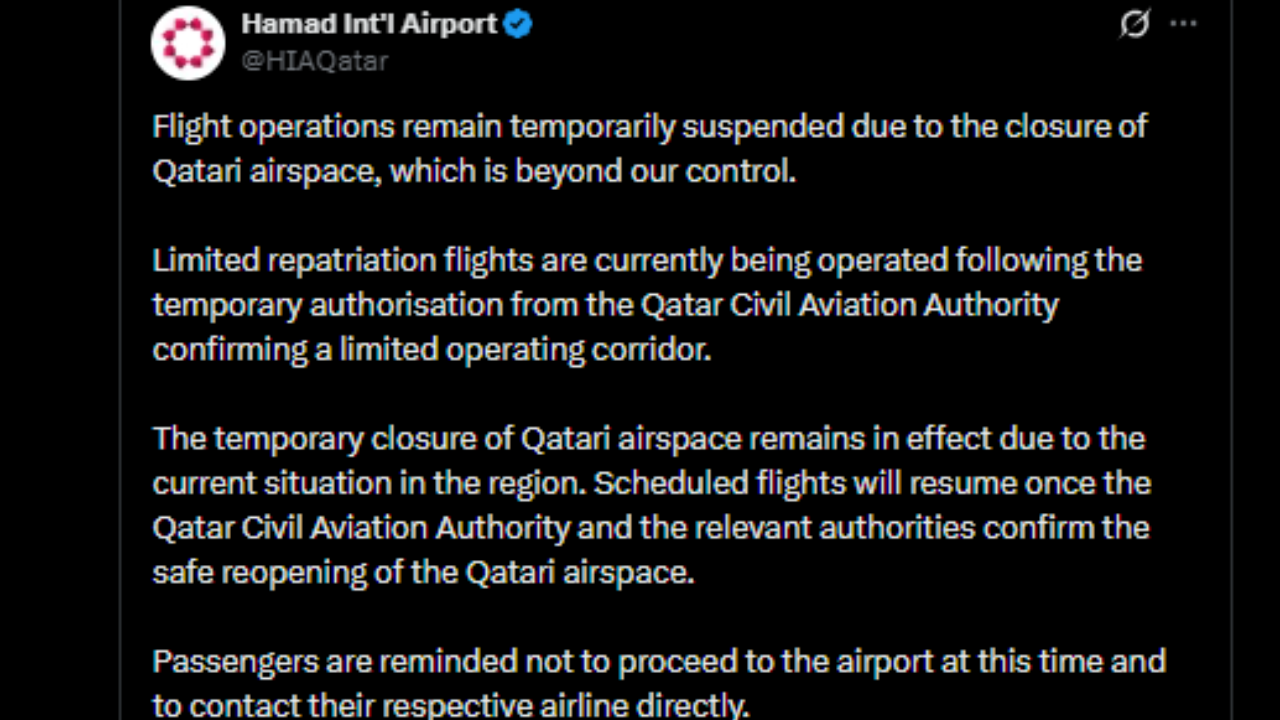Click the dark background beside the post
Image resolution: width=1280 pixels, height=720 pixels.
point(60,360)
